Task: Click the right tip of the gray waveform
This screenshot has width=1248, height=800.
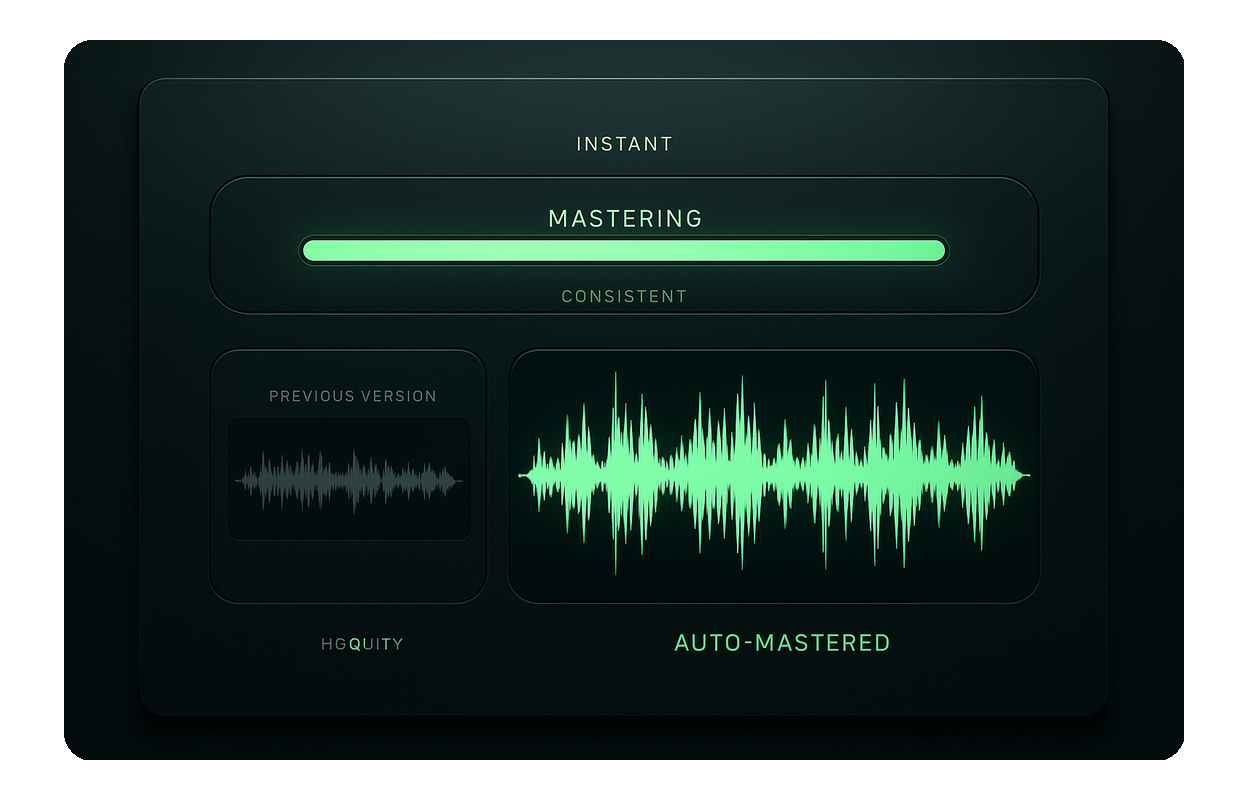Action: tap(459, 481)
